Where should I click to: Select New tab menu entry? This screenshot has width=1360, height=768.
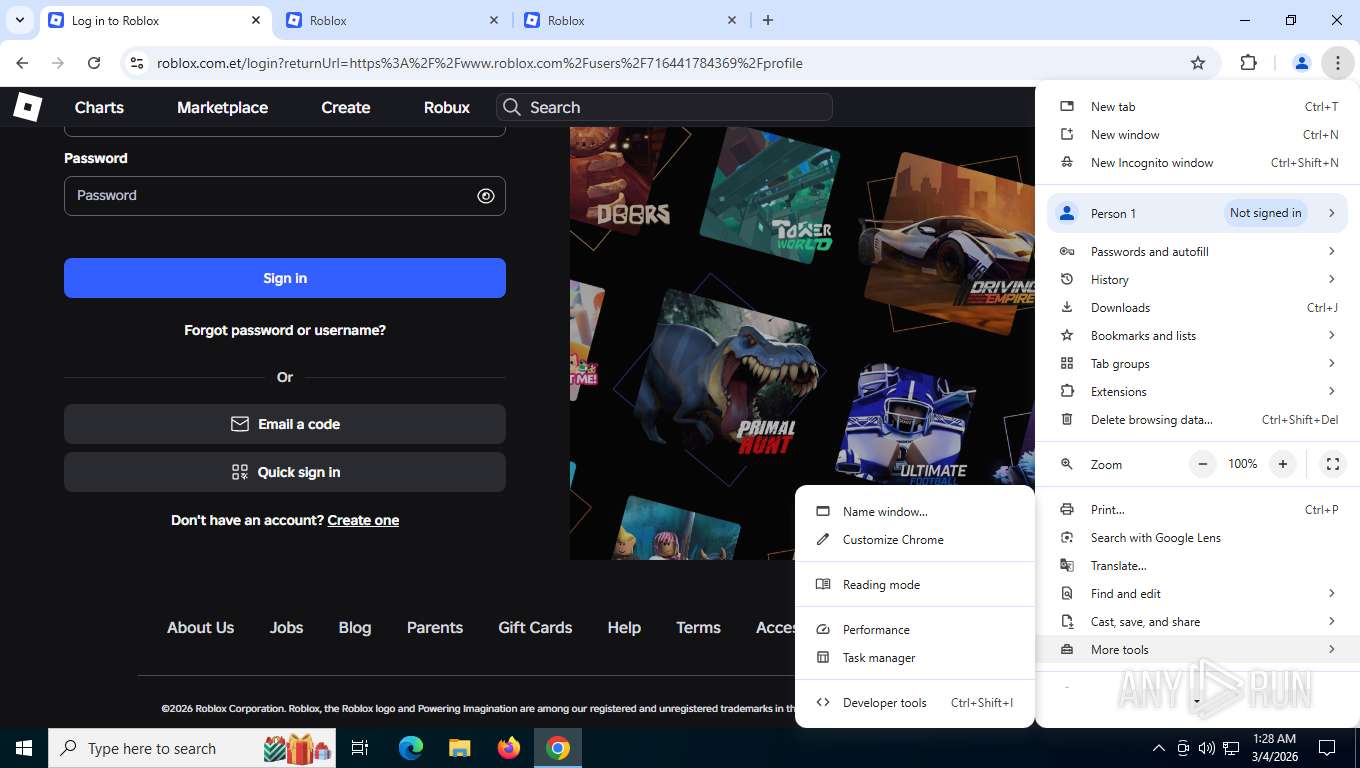point(1198,107)
